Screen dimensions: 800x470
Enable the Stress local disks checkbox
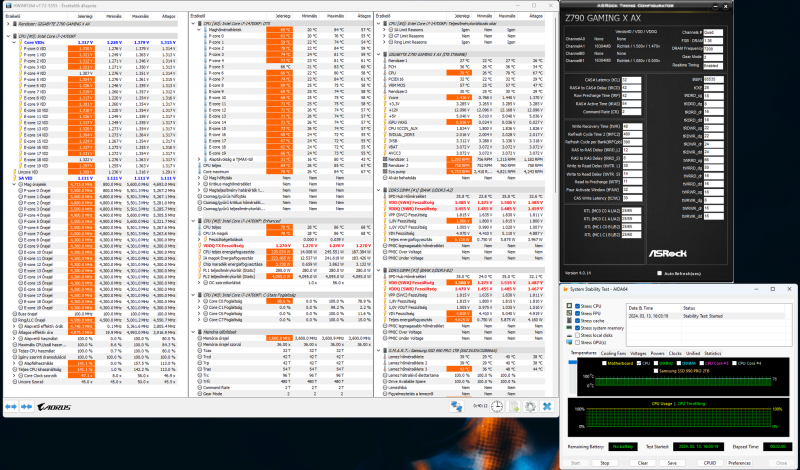pos(578,335)
